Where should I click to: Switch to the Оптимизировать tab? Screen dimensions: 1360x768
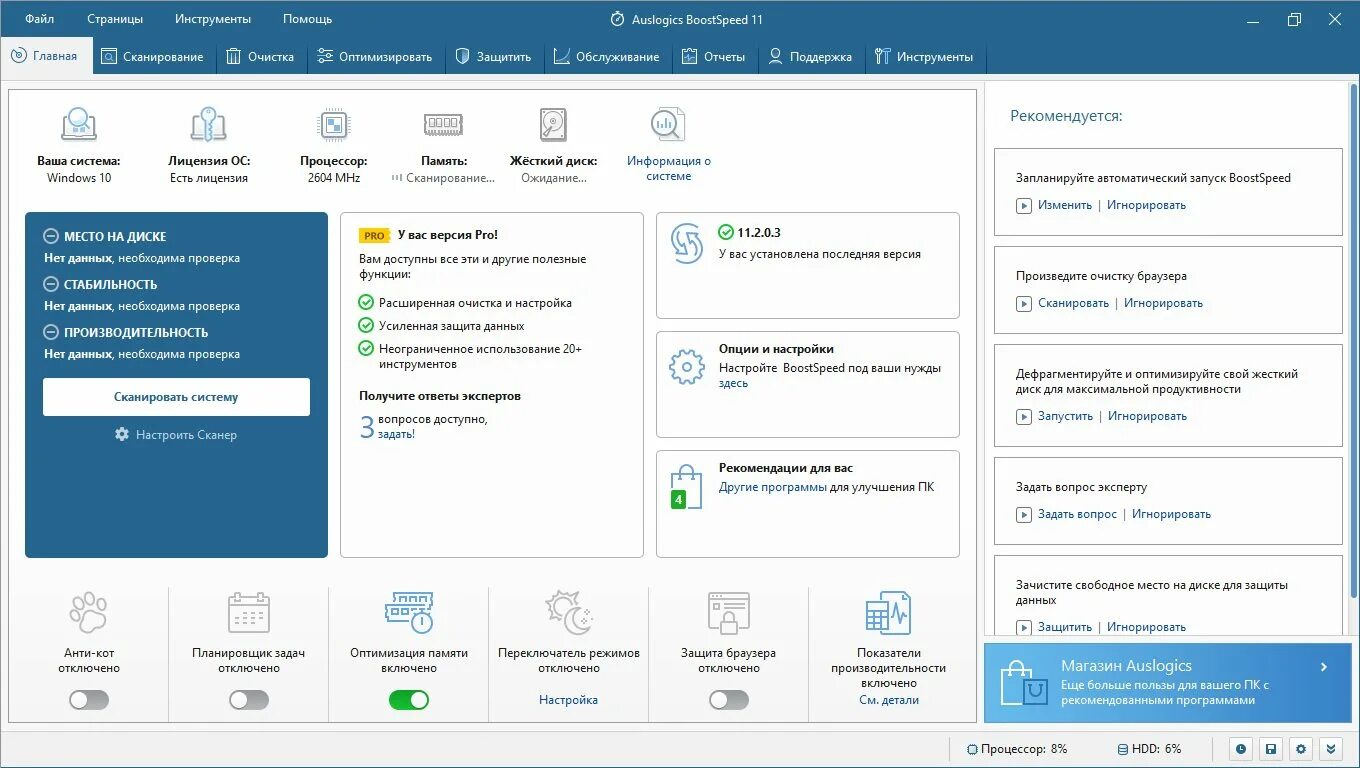(375, 57)
